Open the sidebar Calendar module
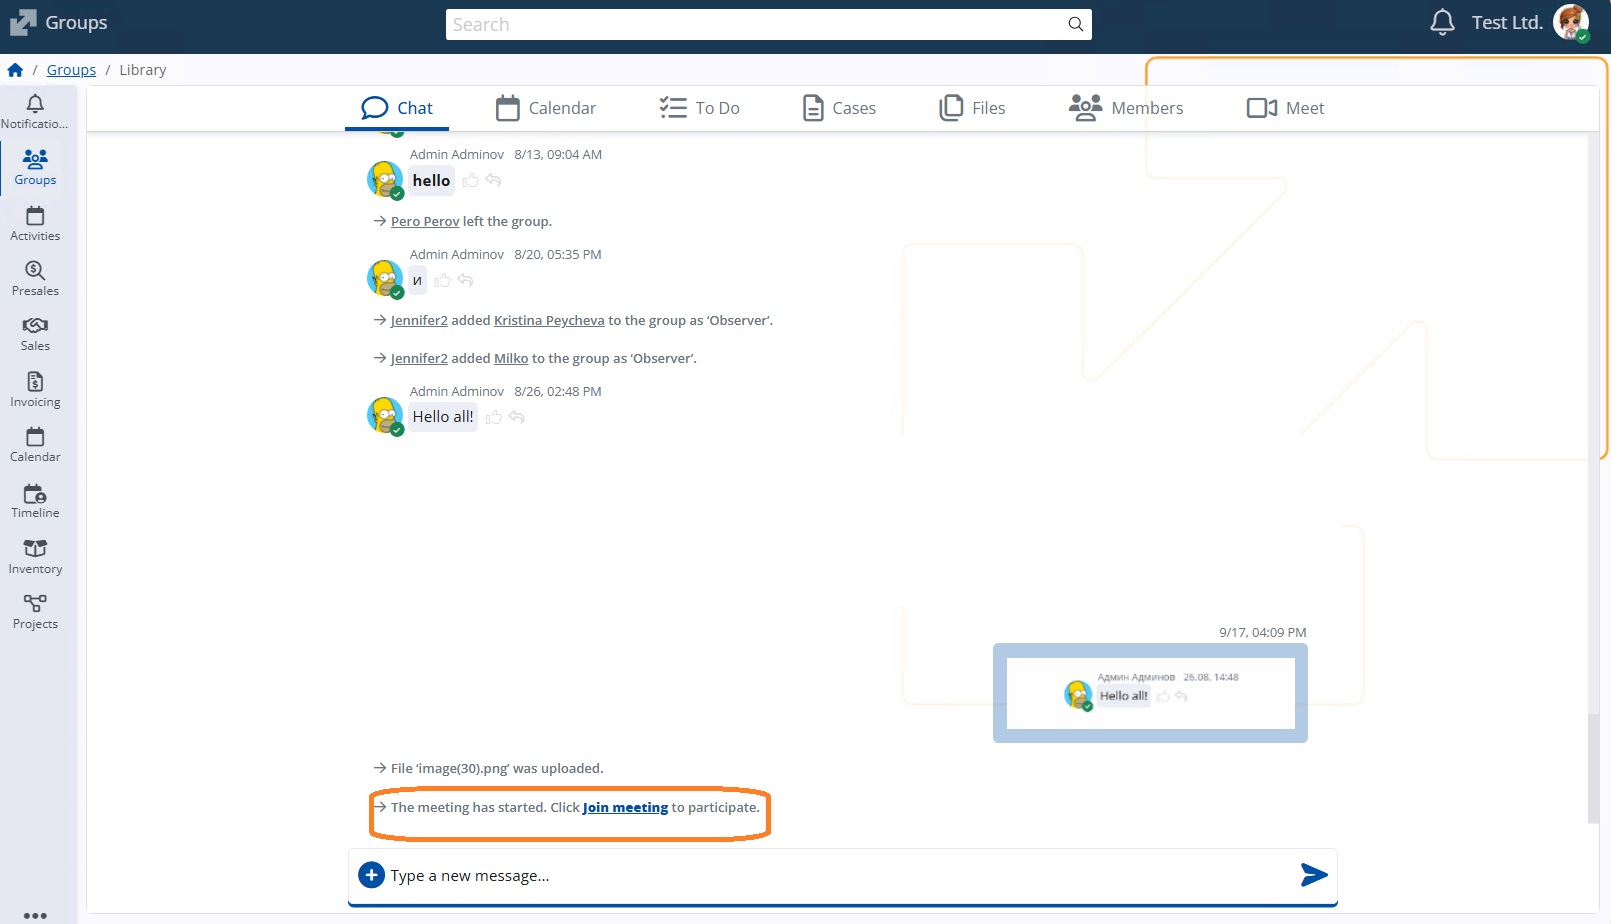 tap(35, 445)
